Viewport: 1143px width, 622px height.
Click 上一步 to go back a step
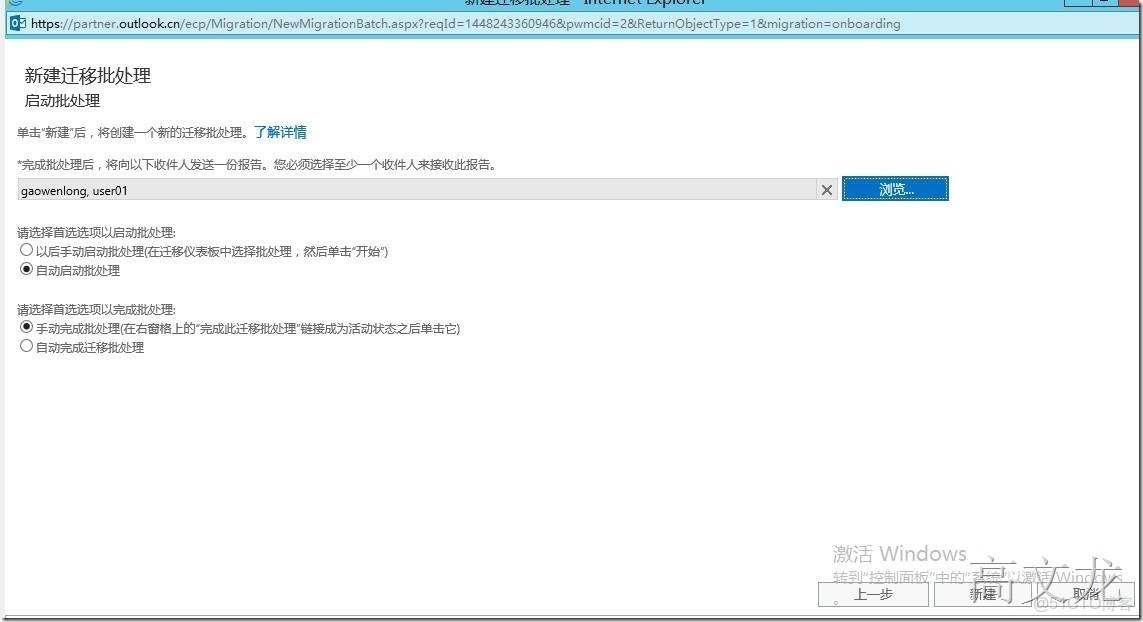coord(872,594)
